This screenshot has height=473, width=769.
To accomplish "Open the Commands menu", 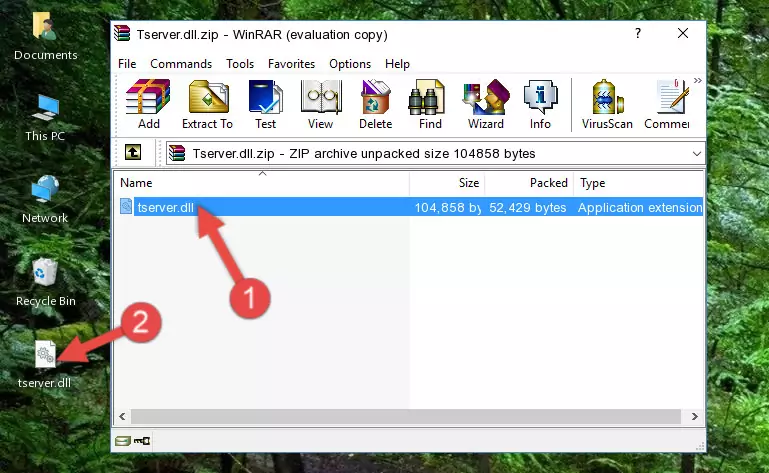I will (181, 64).
